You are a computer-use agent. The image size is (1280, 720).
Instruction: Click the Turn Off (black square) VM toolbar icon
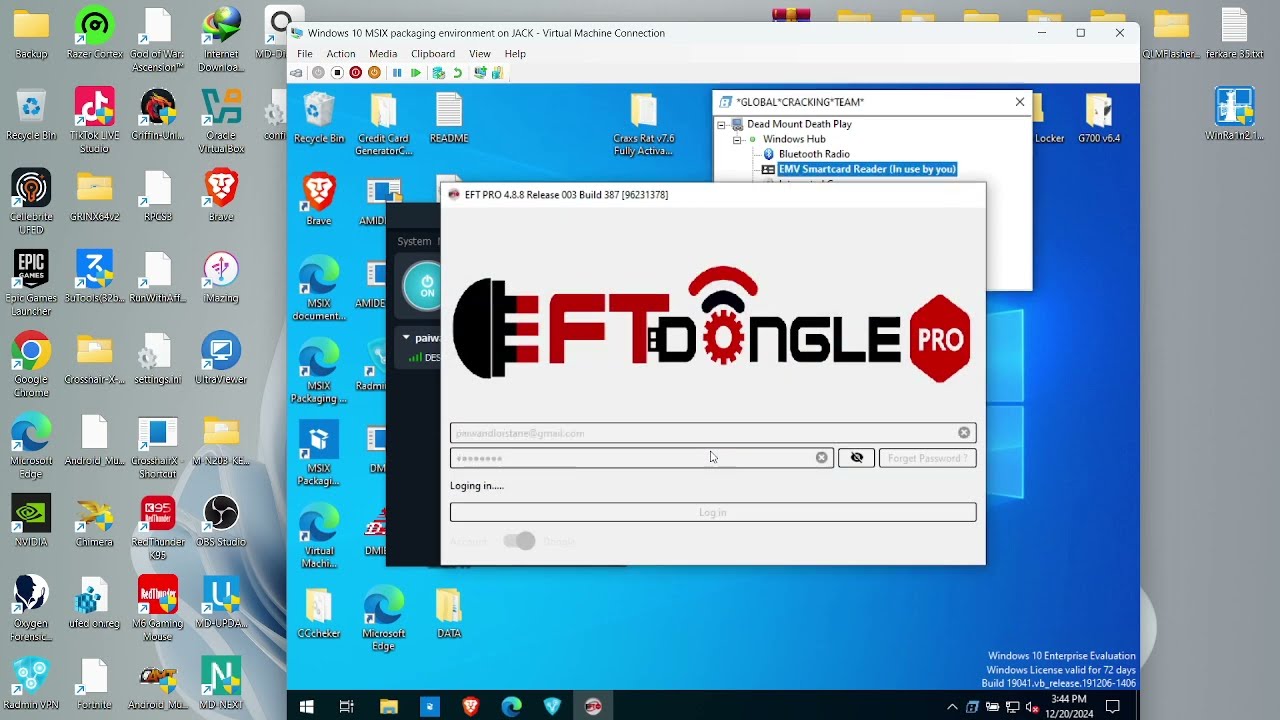pyautogui.click(x=337, y=73)
